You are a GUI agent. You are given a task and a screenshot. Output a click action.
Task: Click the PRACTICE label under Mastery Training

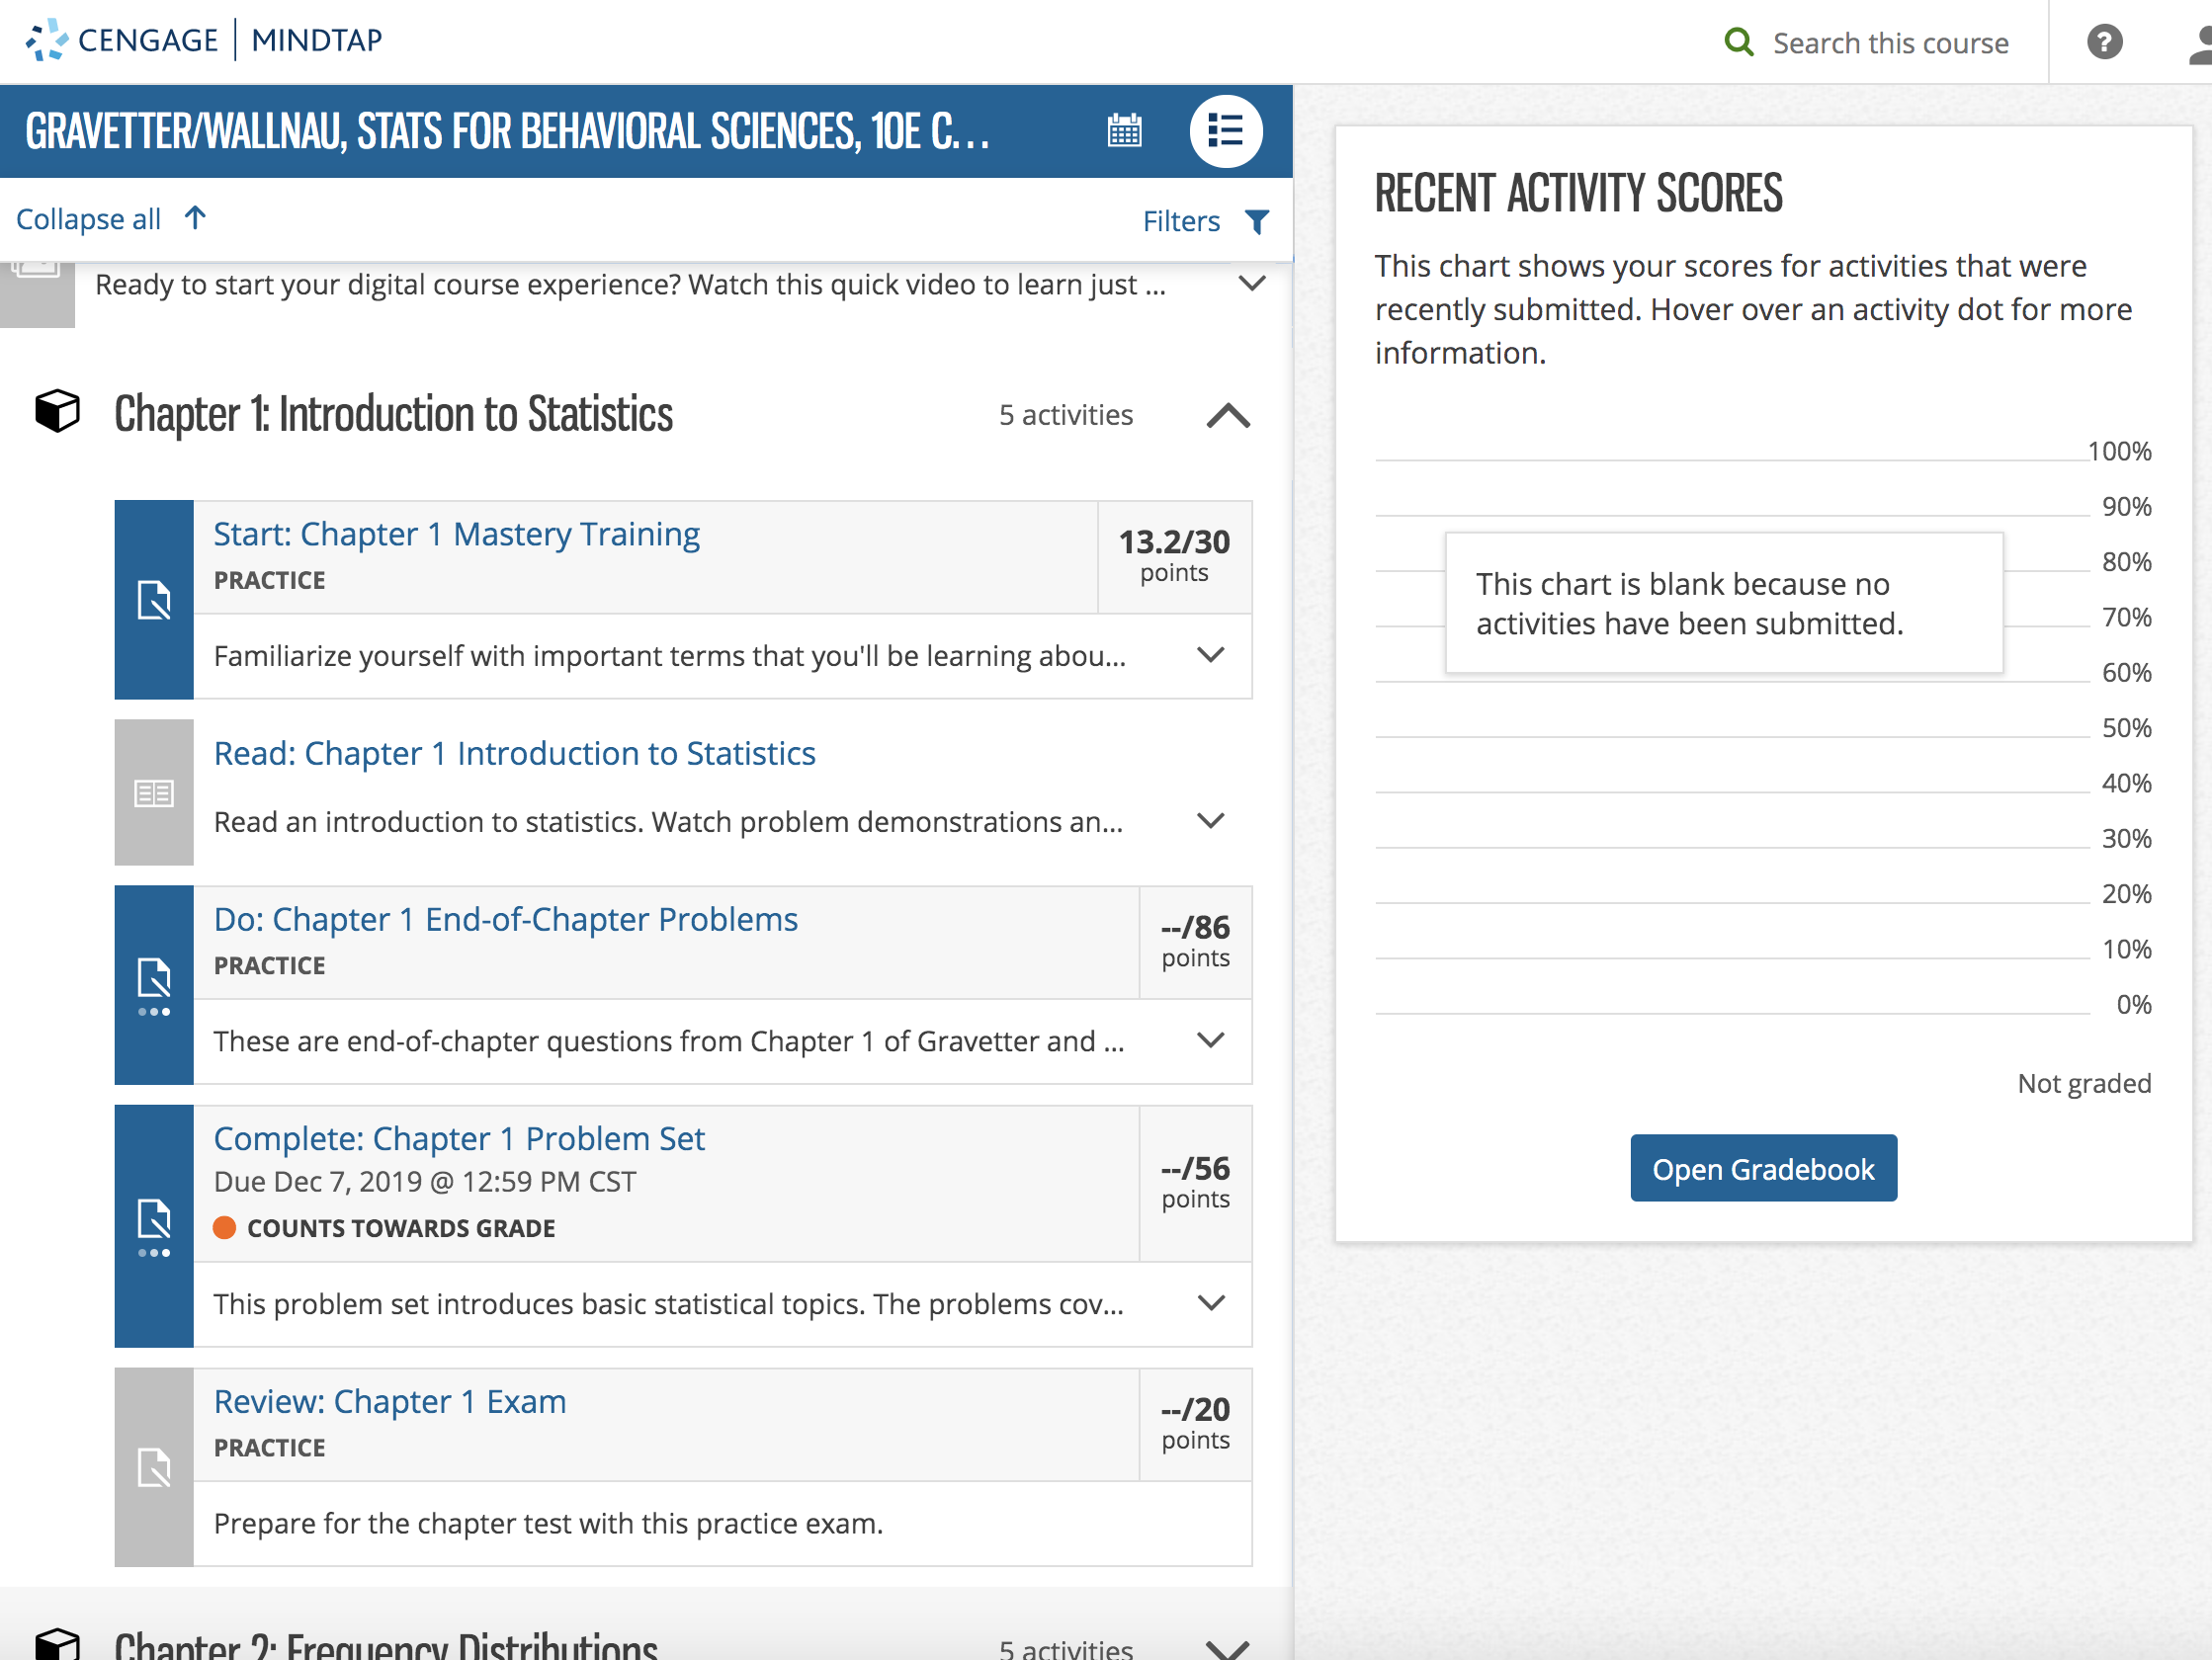pyautogui.click(x=269, y=580)
